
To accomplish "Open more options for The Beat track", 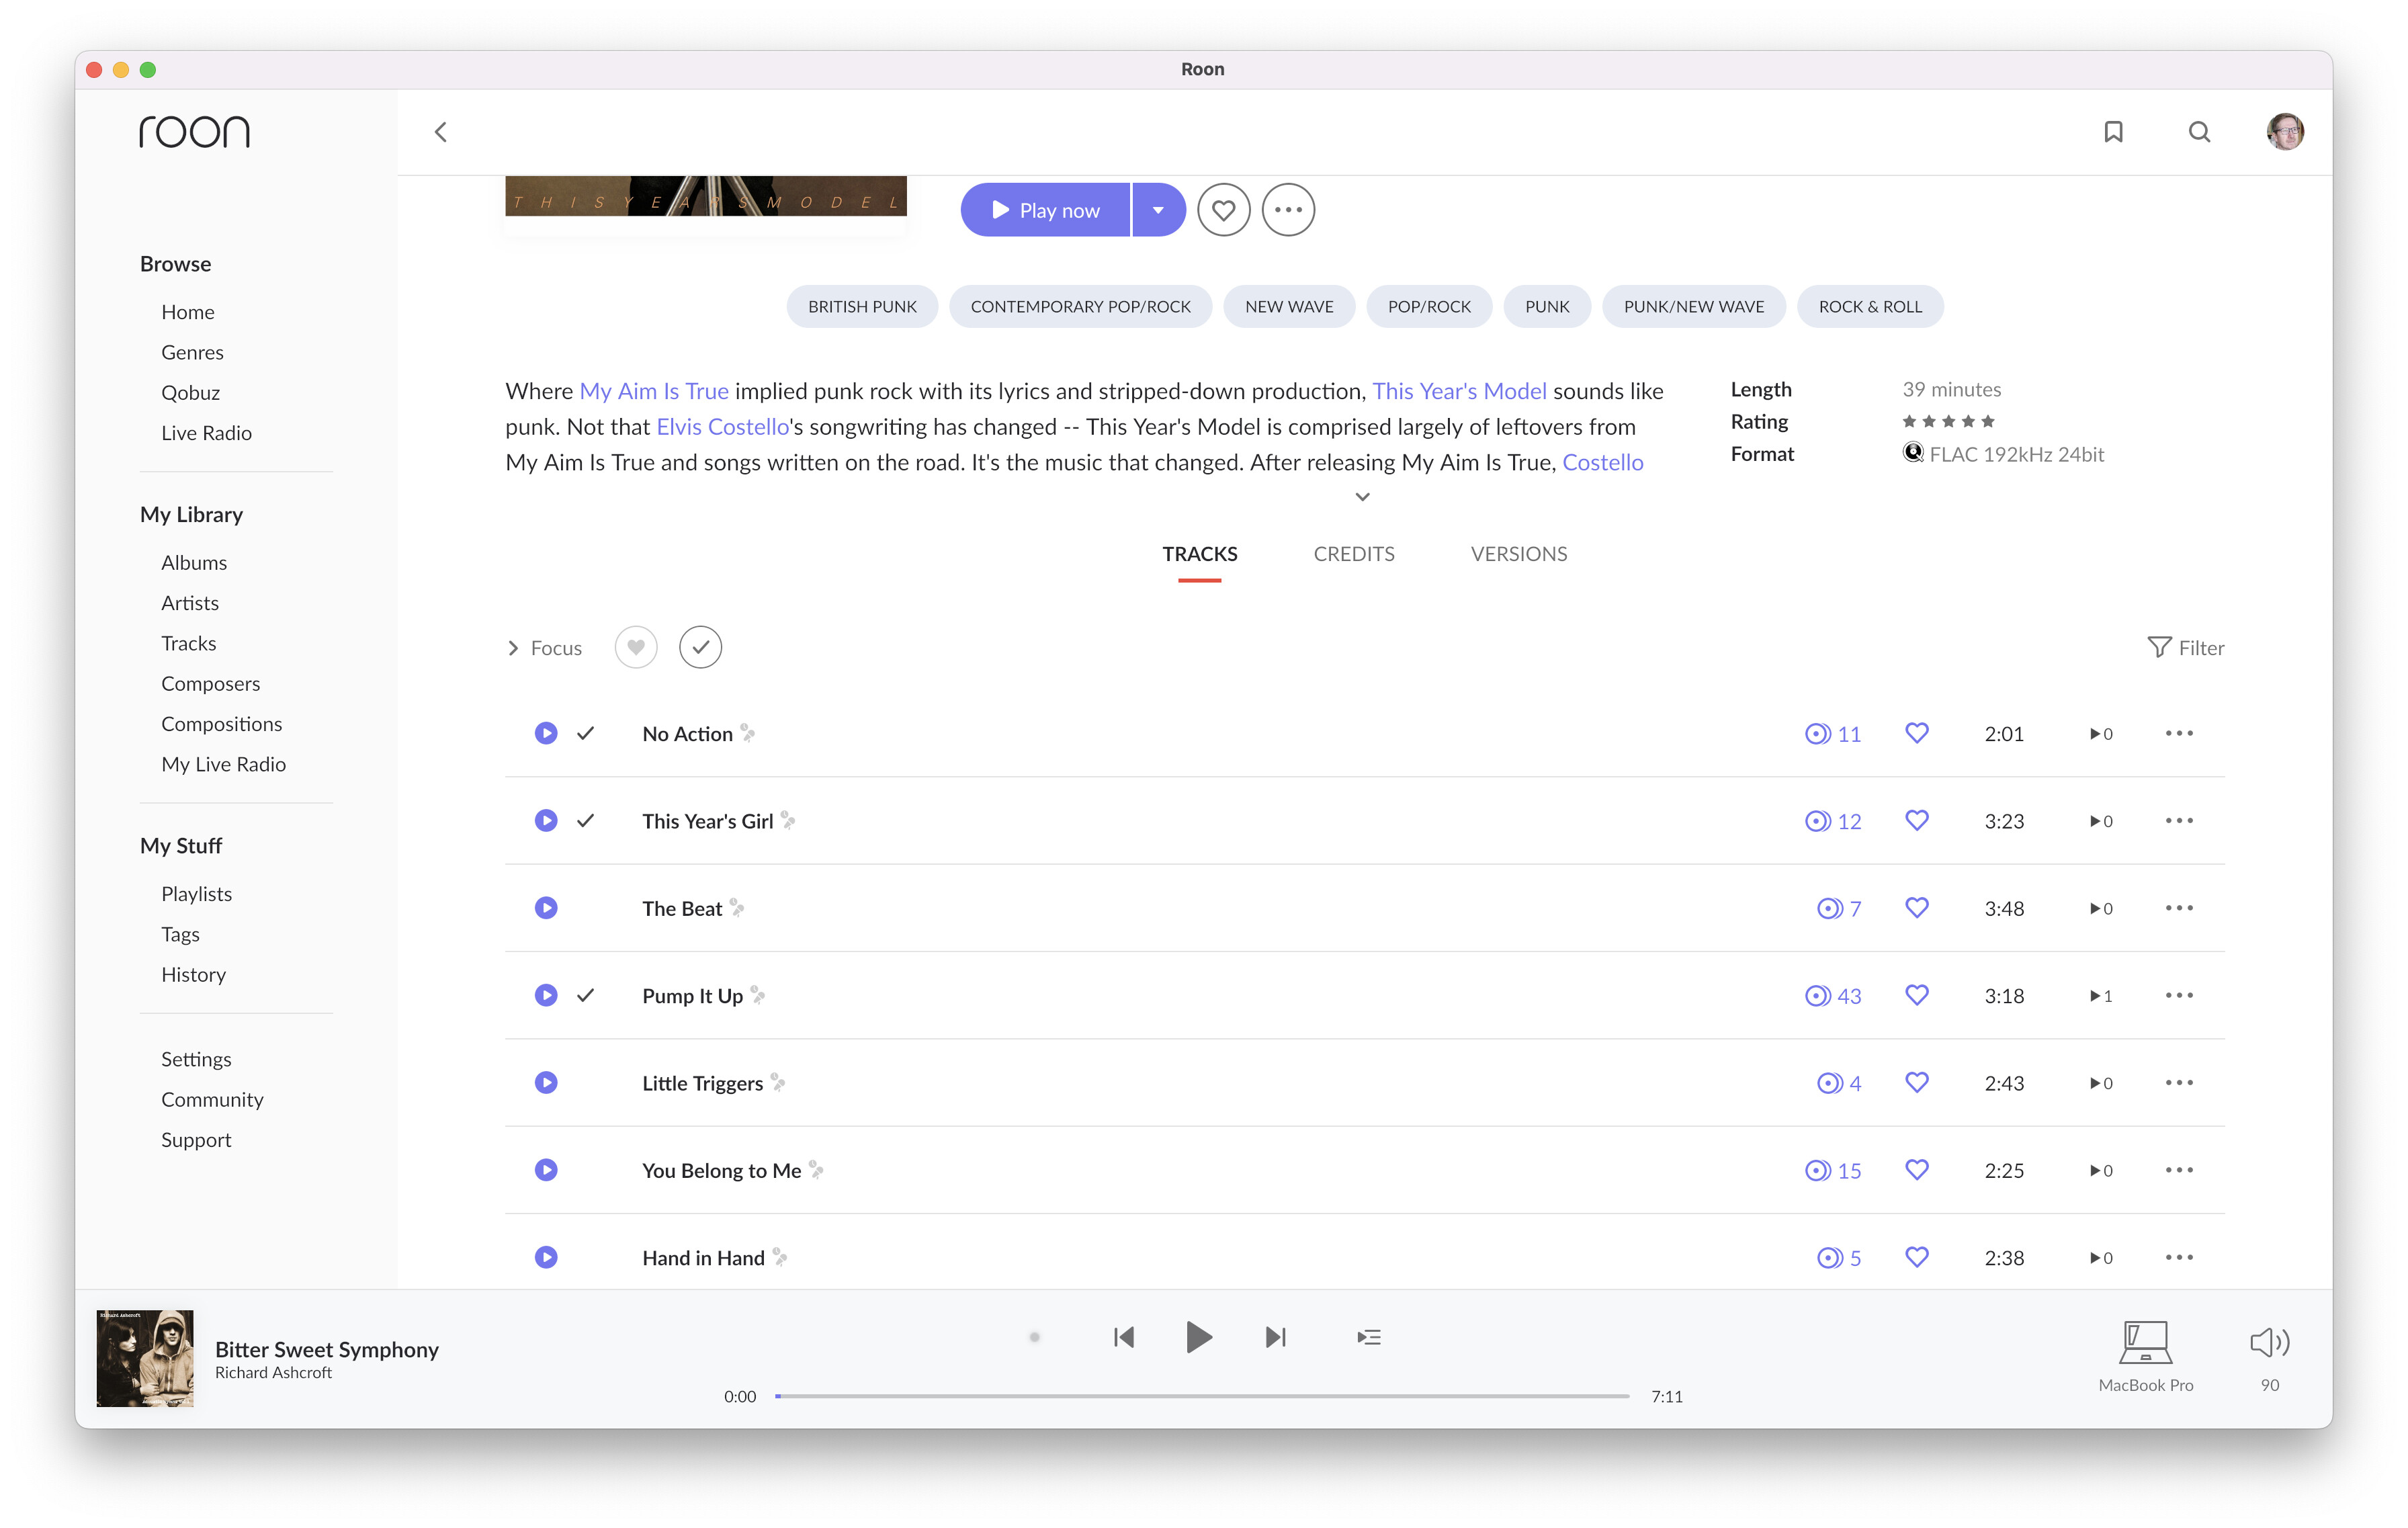I will point(2179,908).
